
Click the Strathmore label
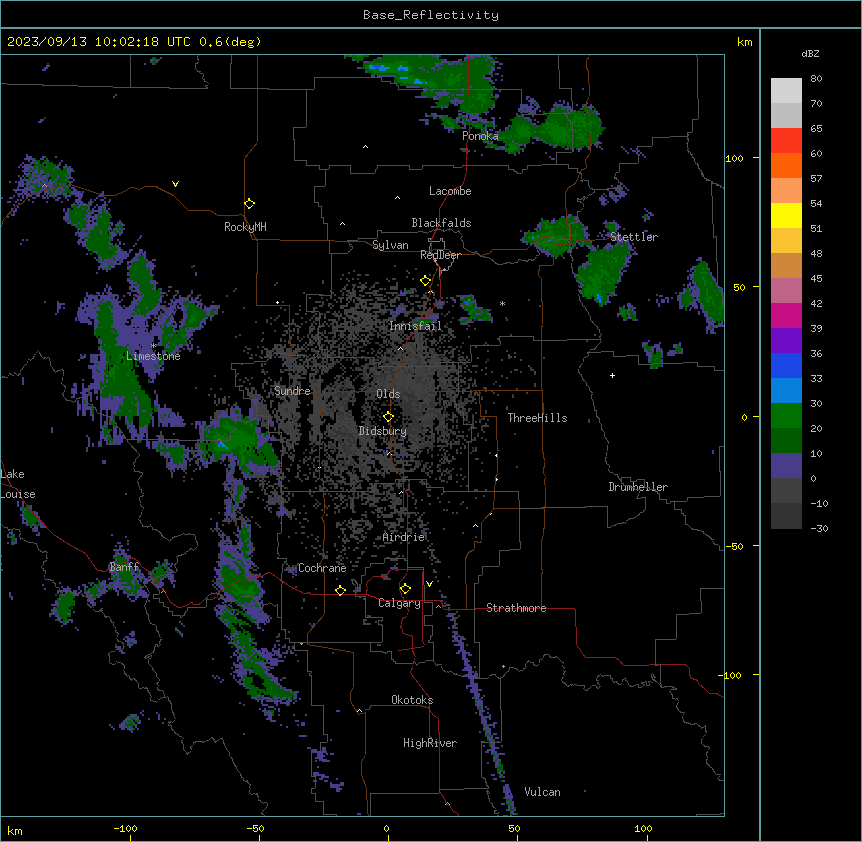tap(516, 608)
